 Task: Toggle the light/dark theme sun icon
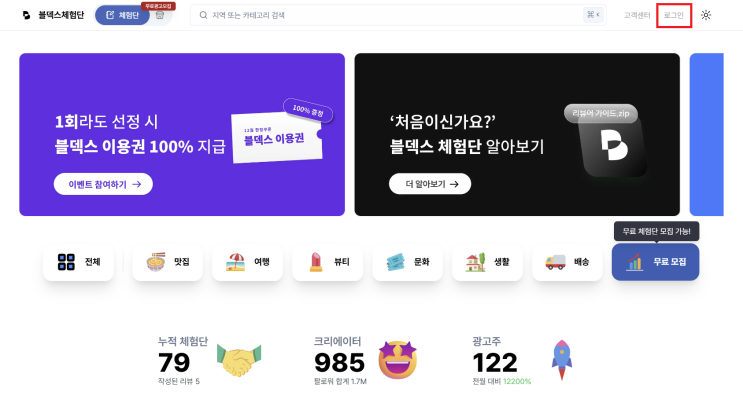click(x=706, y=15)
